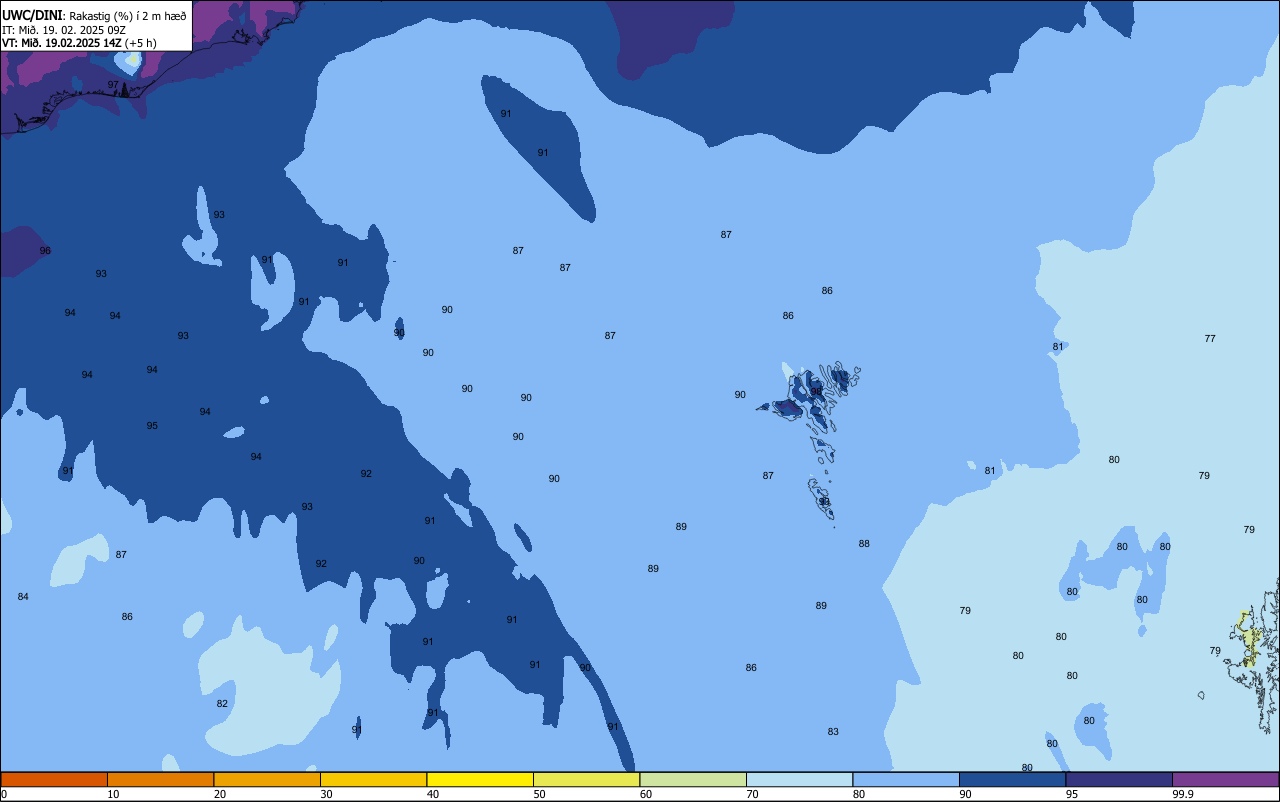Pick the bright yellow 40–50 legend swatch
The image size is (1280, 802).
(x=480, y=779)
